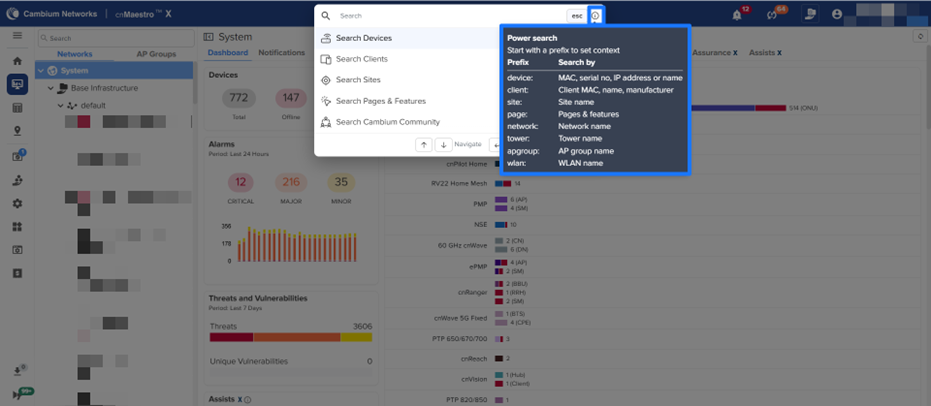Collapse the Base Infrastructure node
Viewport: 931px width, 406px height.
pyautogui.click(x=51, y=88)
